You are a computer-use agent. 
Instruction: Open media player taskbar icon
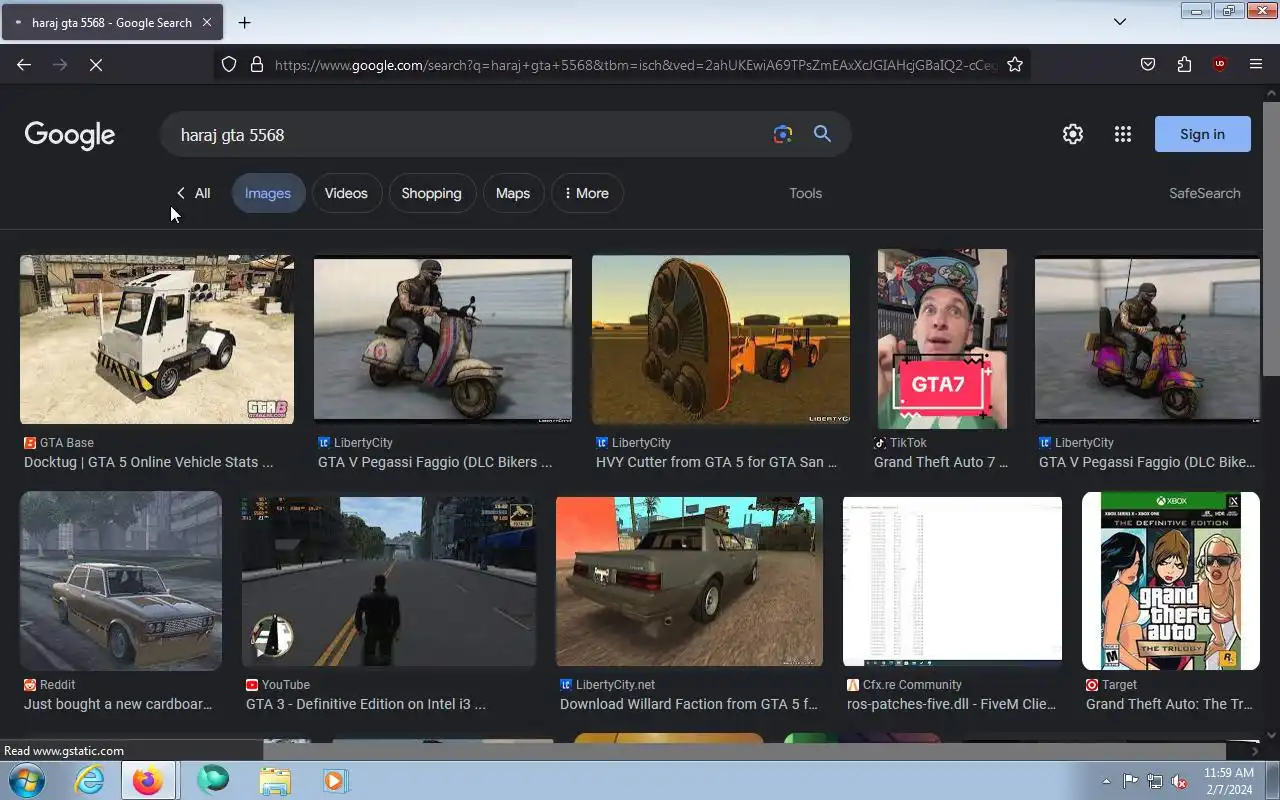(x=335, y=780)
